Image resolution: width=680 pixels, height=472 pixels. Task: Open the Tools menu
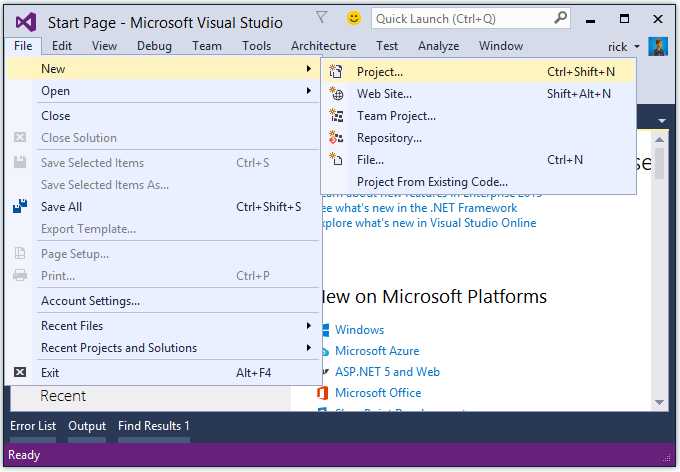click(x=256, y=46)
